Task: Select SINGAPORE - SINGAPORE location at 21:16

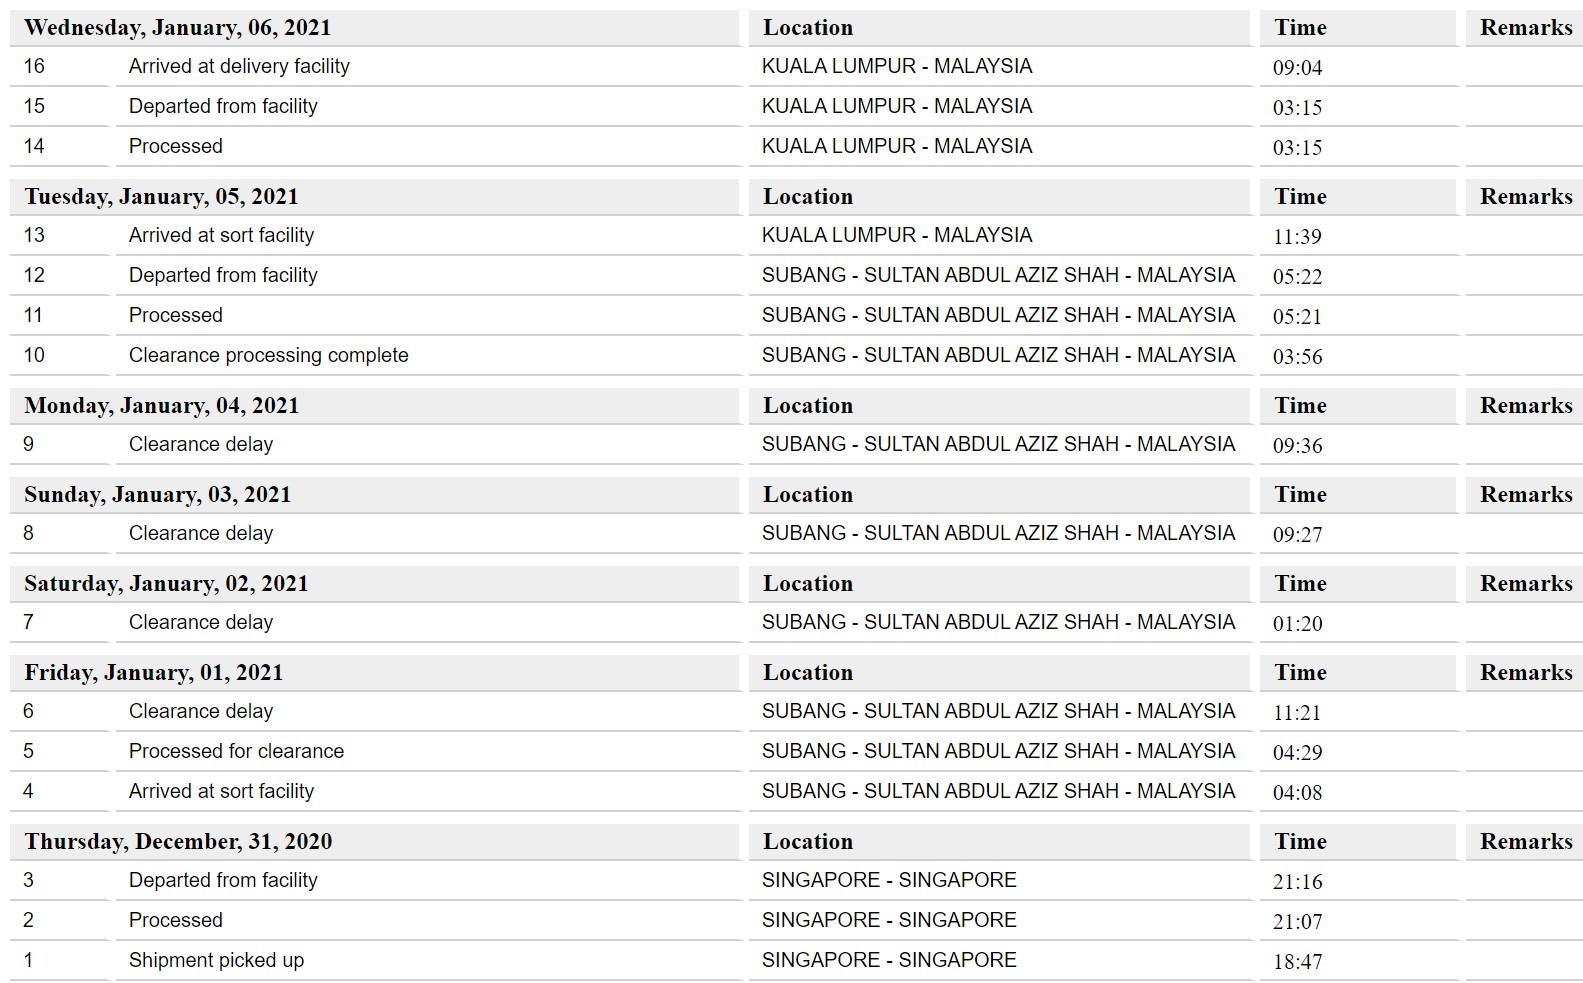Action: point(889,880)
